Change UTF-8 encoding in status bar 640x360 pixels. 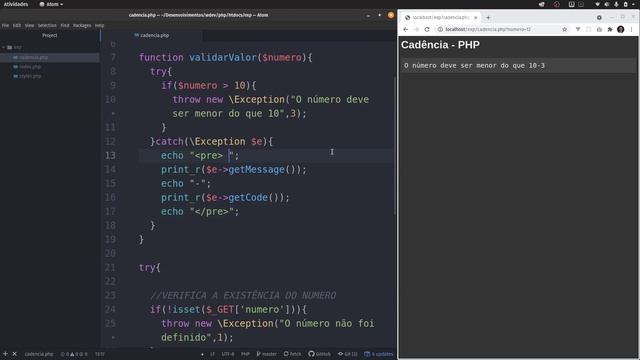pyautogui.click(x=228, y=354)
